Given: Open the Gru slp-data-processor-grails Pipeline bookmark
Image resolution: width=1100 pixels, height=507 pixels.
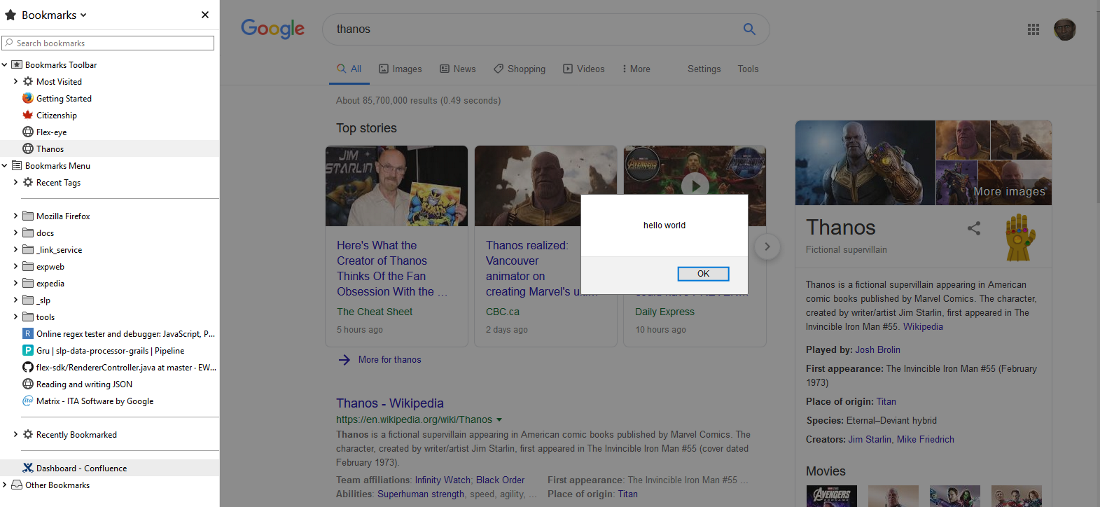Looking at the screenshot, I should click(x=110, y=351).
